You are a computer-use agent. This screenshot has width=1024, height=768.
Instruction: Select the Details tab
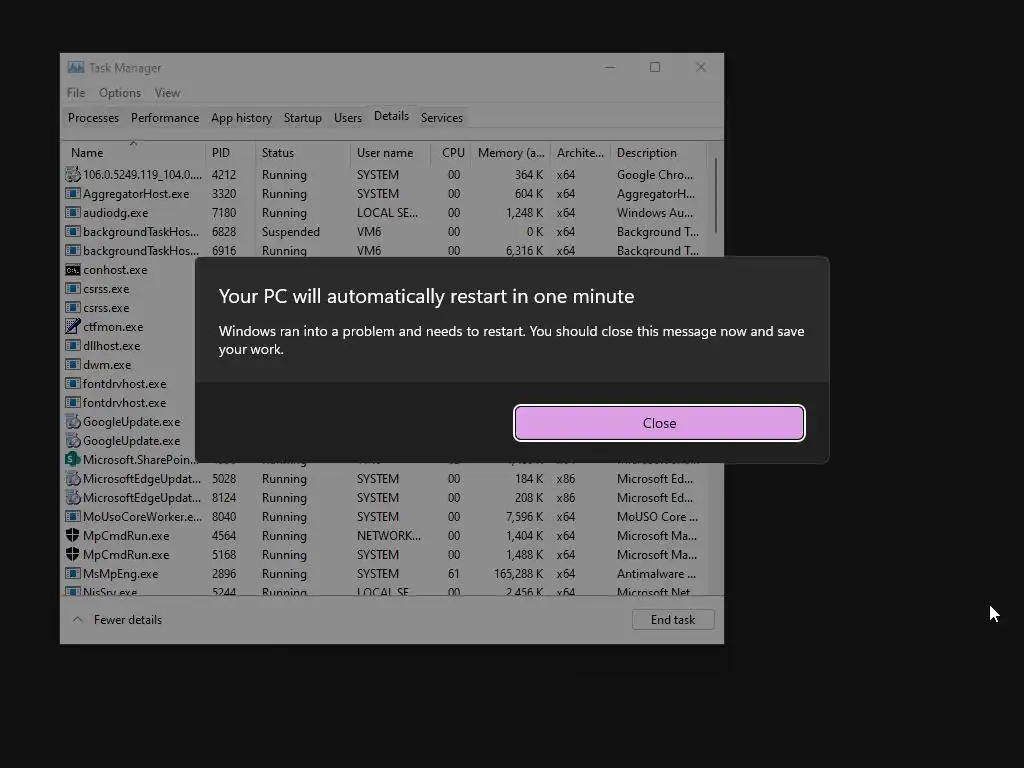[x=391, y=116]
